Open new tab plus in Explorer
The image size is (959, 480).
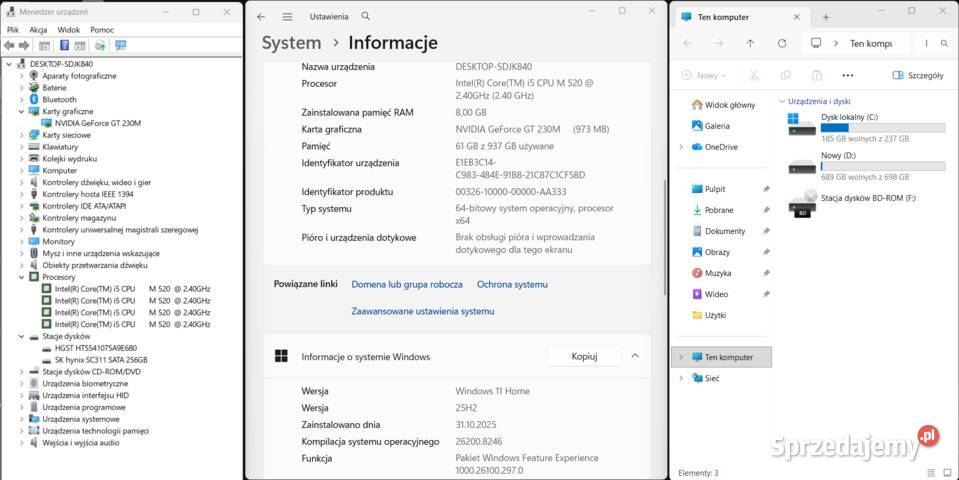click(826, 17)
